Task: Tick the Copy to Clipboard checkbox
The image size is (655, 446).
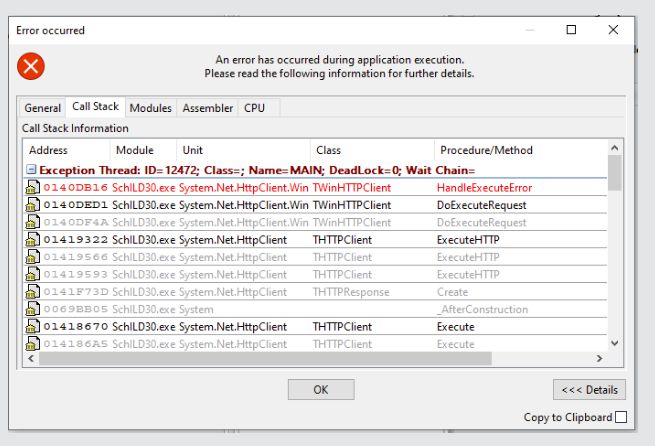Action: [x=621, y=417]
